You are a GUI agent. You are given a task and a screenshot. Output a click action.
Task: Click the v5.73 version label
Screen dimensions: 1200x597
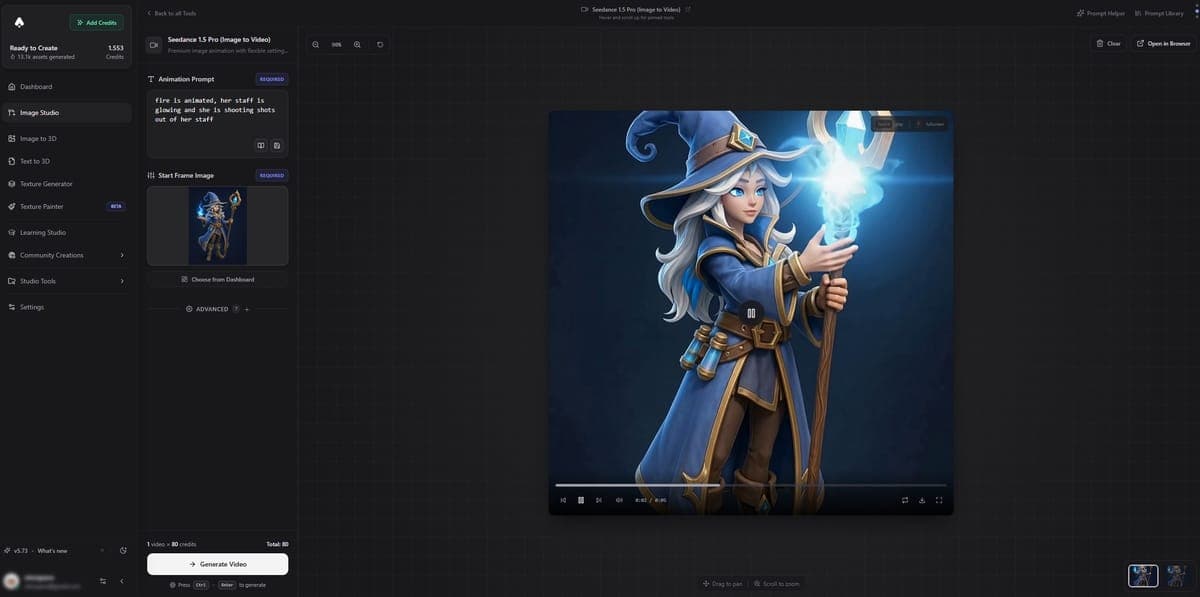20,551
